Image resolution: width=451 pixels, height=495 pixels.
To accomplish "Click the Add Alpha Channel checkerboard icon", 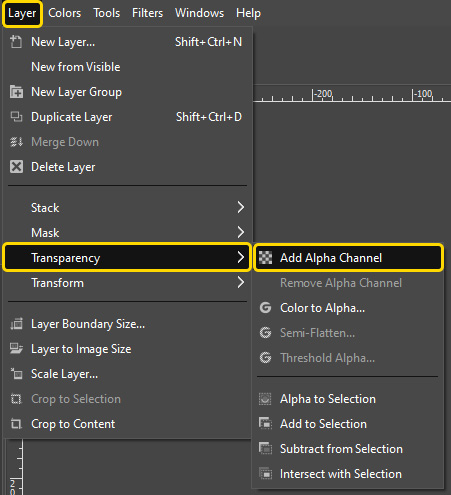I will tap(265, 258).
